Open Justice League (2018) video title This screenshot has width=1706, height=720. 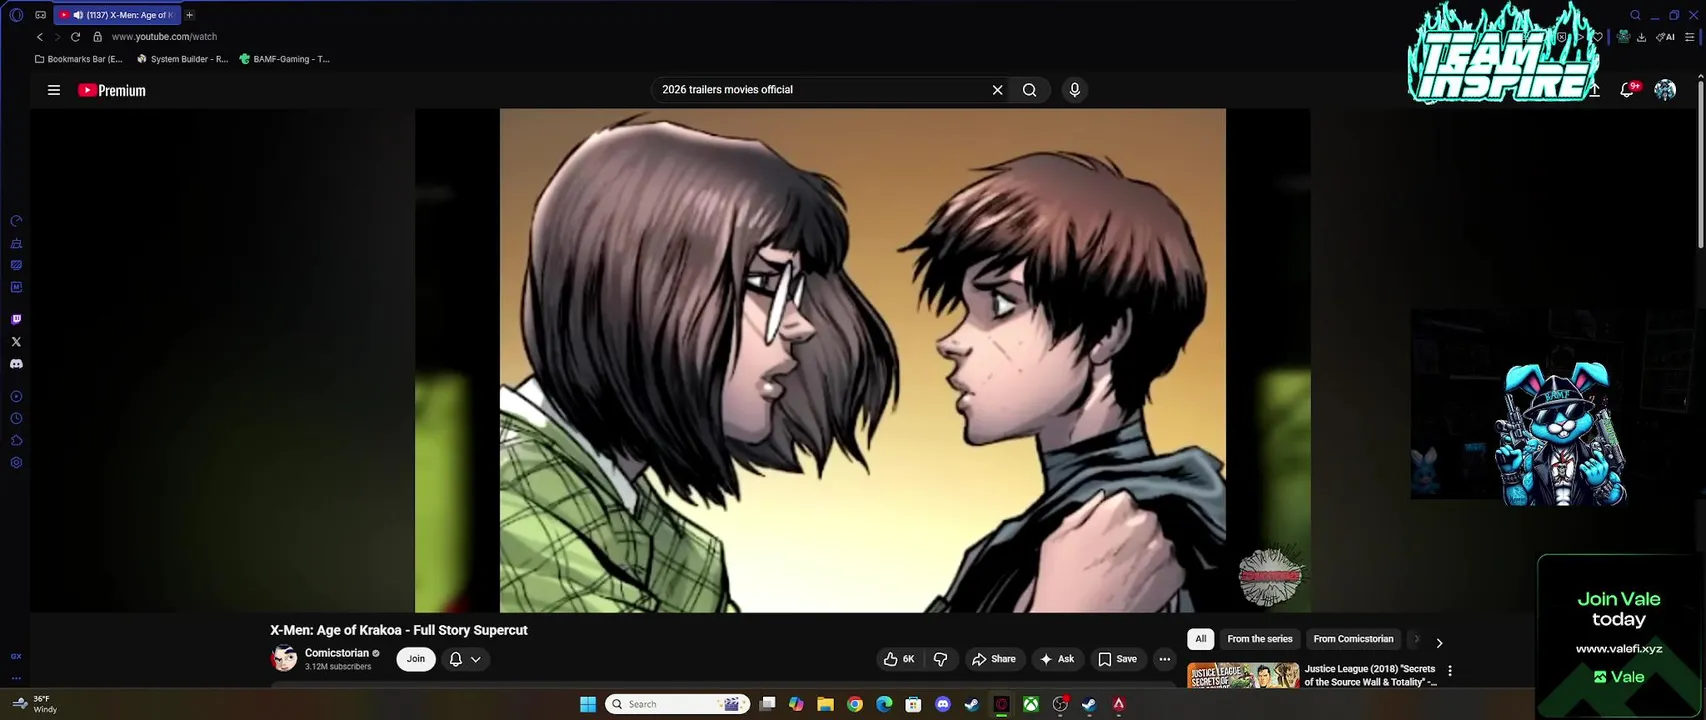pos(1370,675)
